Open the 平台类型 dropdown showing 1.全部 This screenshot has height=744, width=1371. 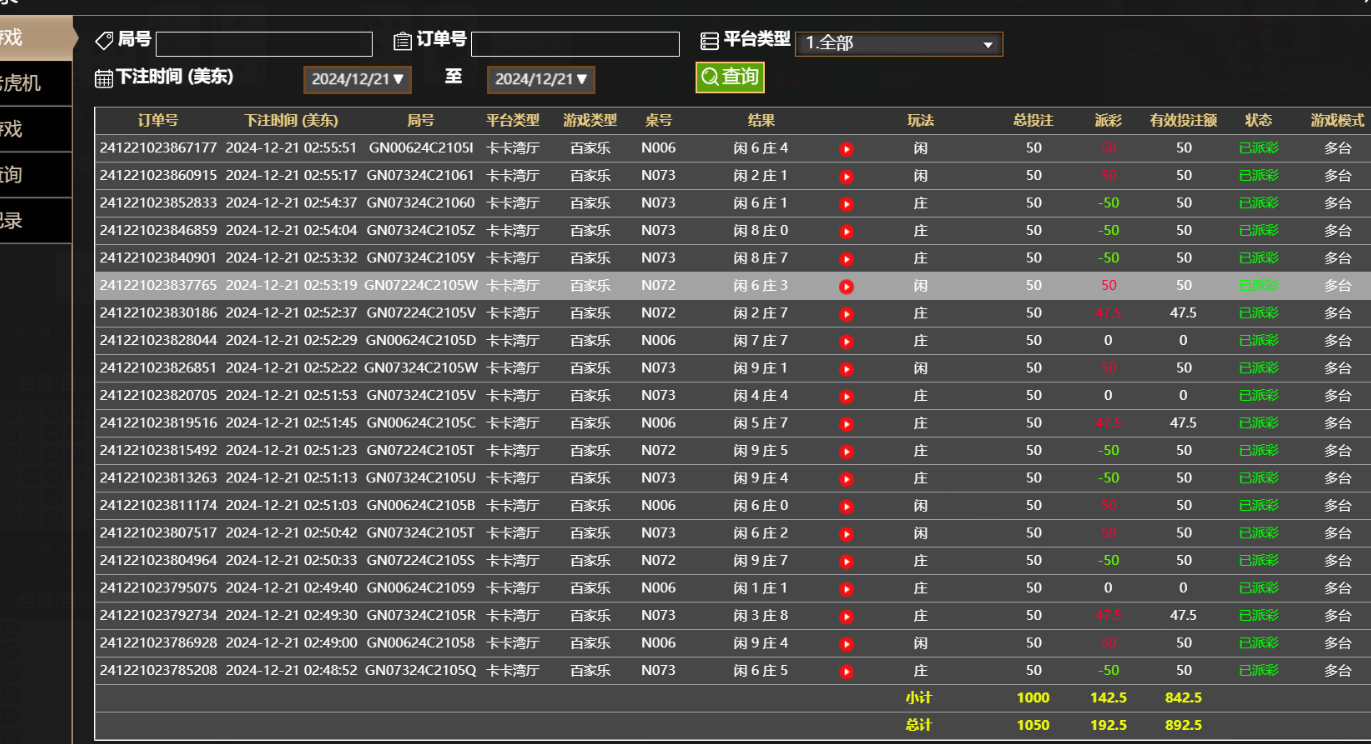click(898, 43)
